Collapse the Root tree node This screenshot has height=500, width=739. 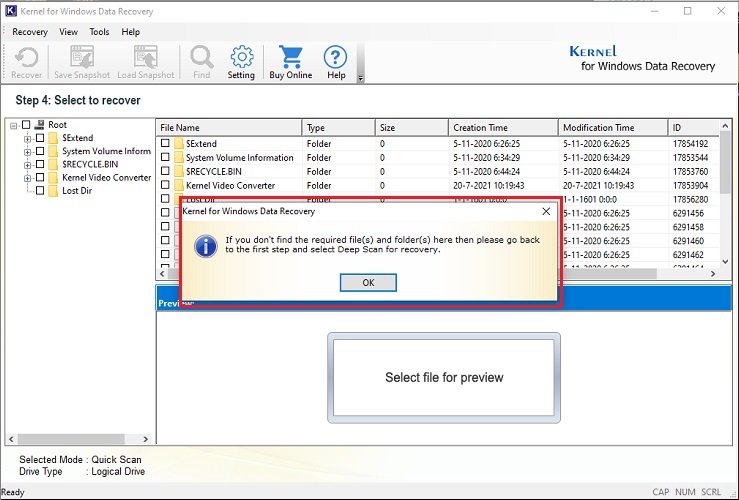point(14,125)
